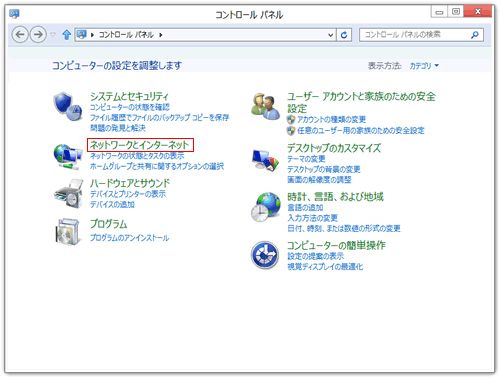Image resolution: width=500 pixels, height=378 pixels.
Task: Click shield icon beside アカウントの種類の変更
Action: coord(291,120)
